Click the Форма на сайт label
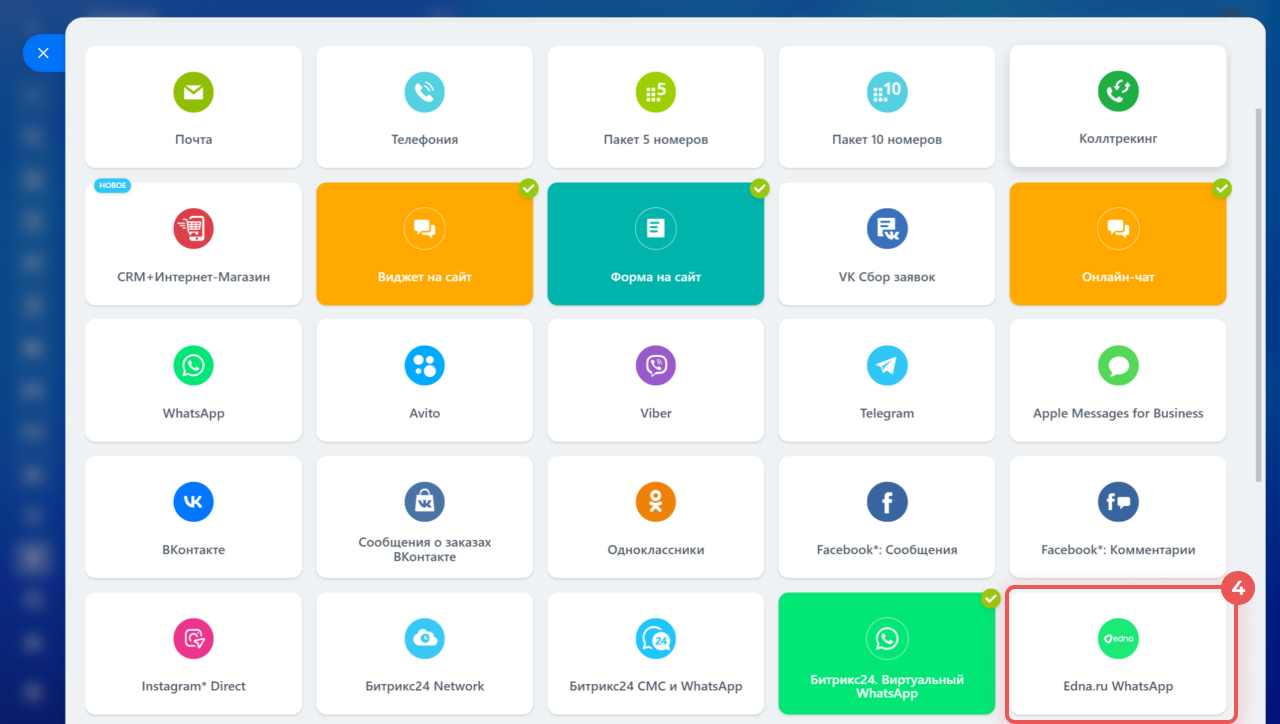The image size is (1280, 724). (x=656, y=277)
